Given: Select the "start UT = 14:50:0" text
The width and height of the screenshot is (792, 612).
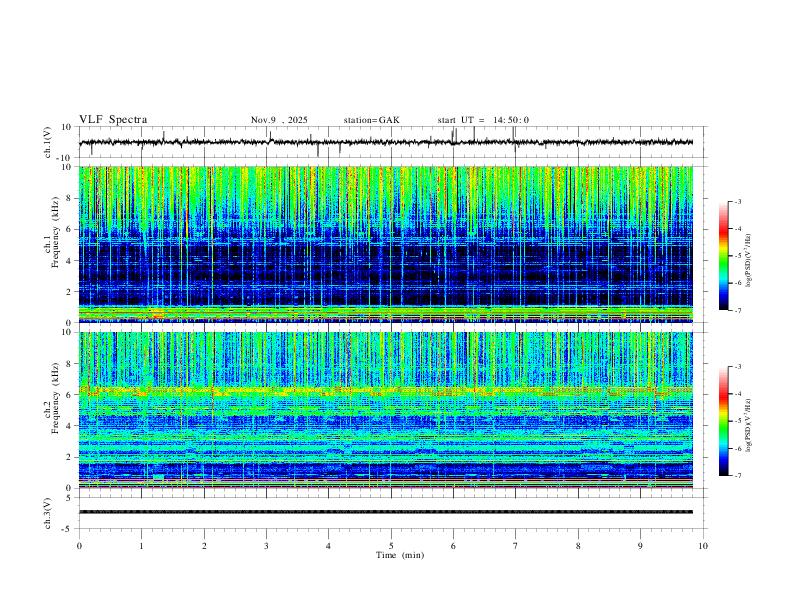Looking at the screenshot, I should pyautogui.click(x=483, y=120).
